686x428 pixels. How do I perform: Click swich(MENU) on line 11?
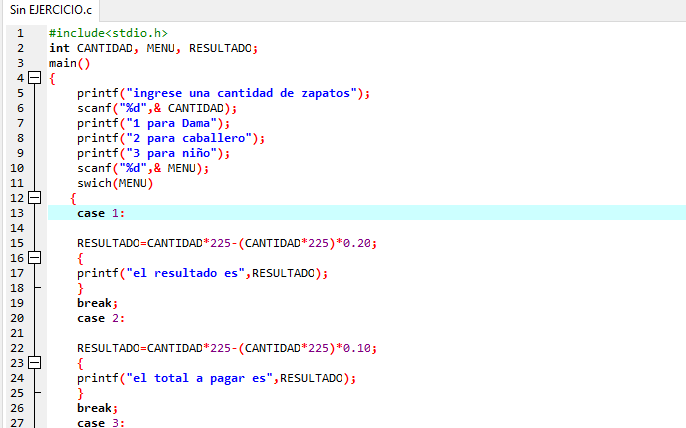pyautogui.click(x=115, y=183)
